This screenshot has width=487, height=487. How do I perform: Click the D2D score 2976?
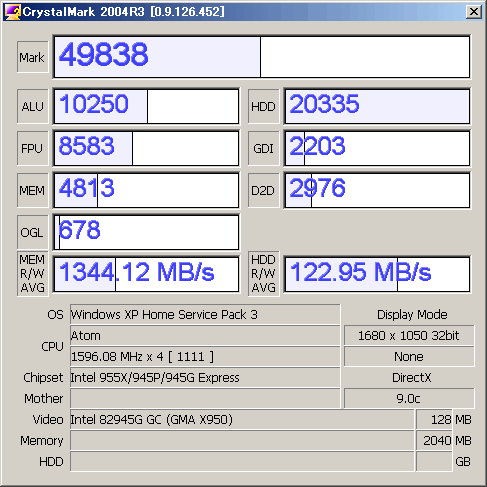coord(377,190)
